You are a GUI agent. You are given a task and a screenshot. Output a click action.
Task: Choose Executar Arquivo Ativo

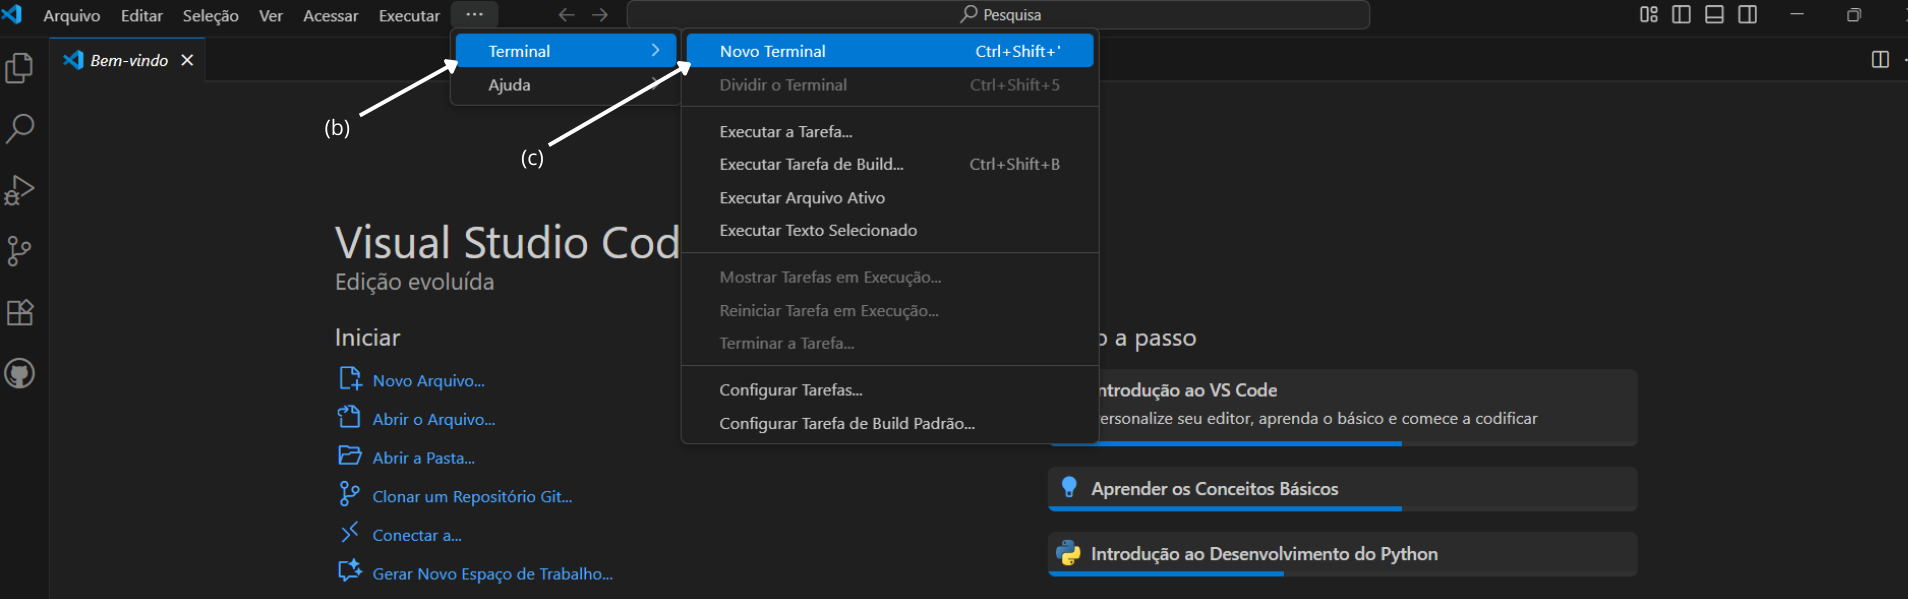(x=890, y=198)
